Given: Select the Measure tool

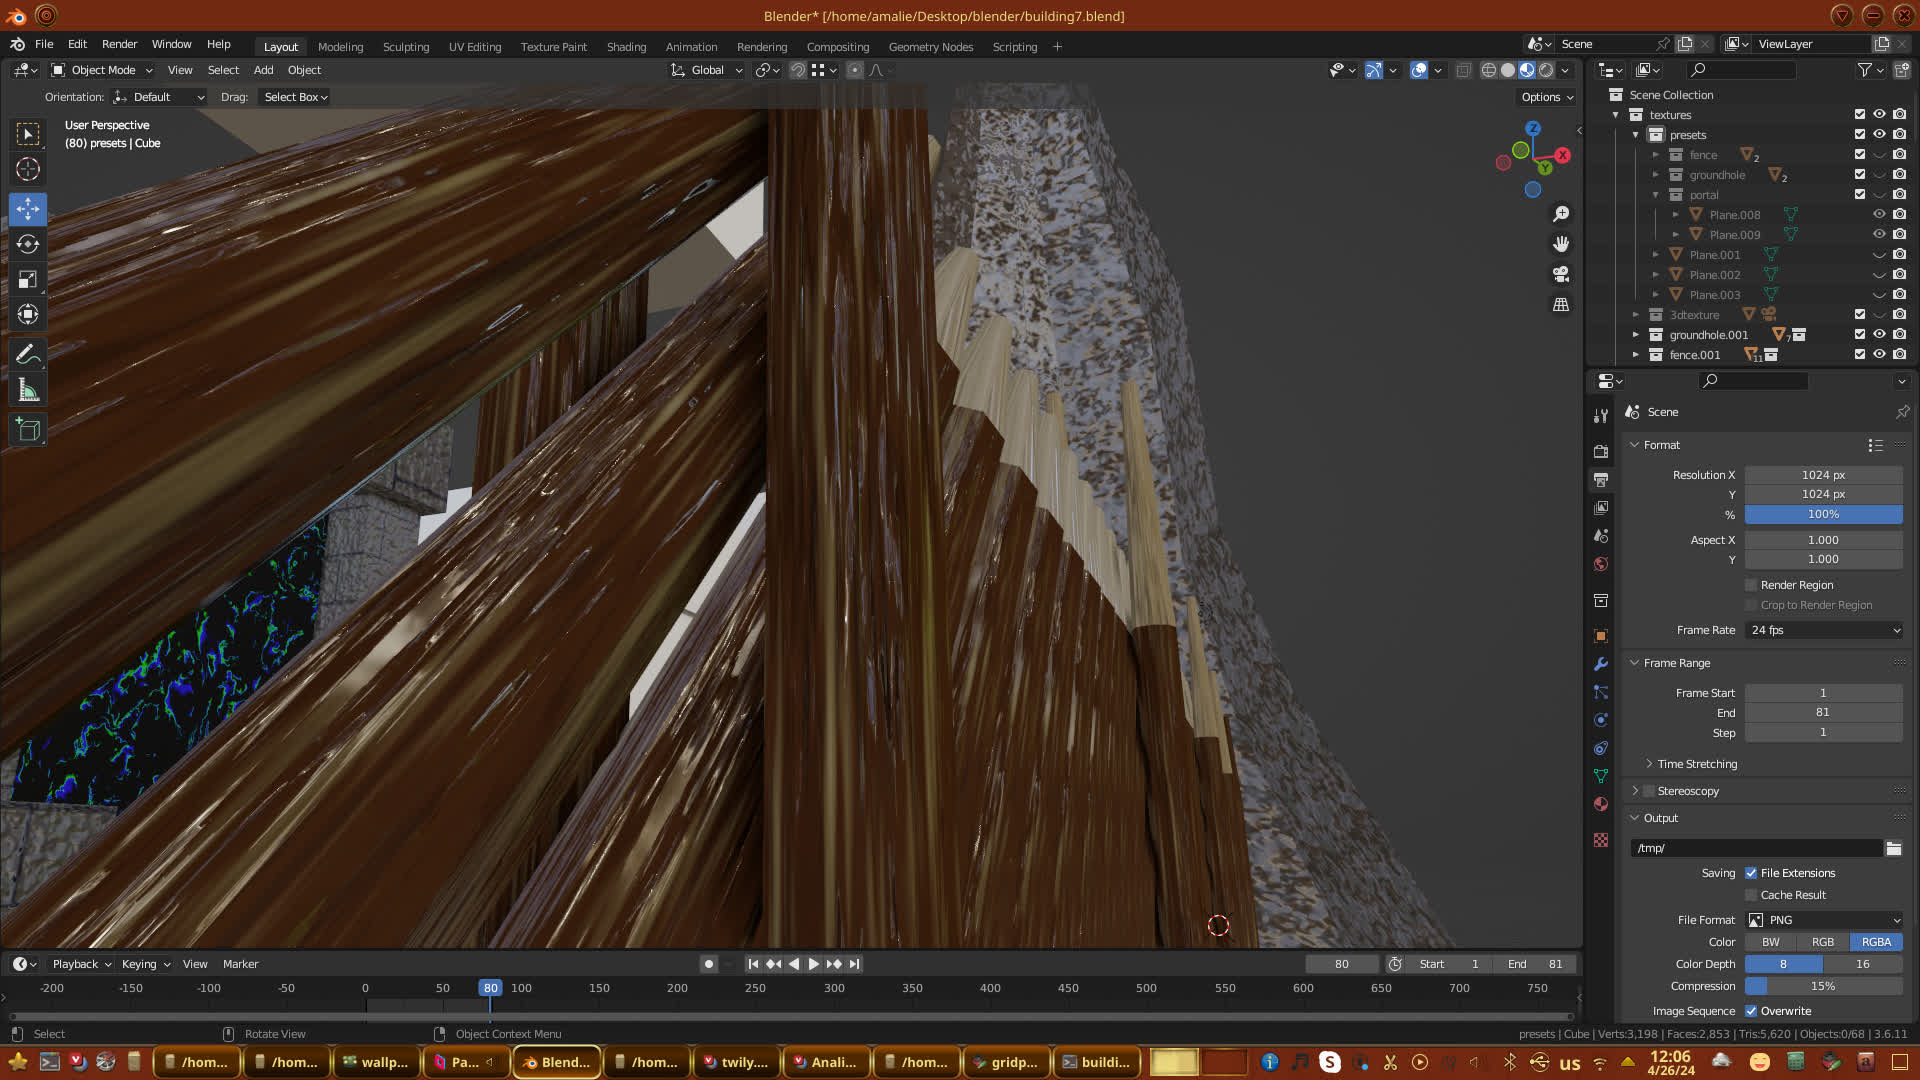Looking at the screenshot, I should pyautogui.click(x=28, y=391).
